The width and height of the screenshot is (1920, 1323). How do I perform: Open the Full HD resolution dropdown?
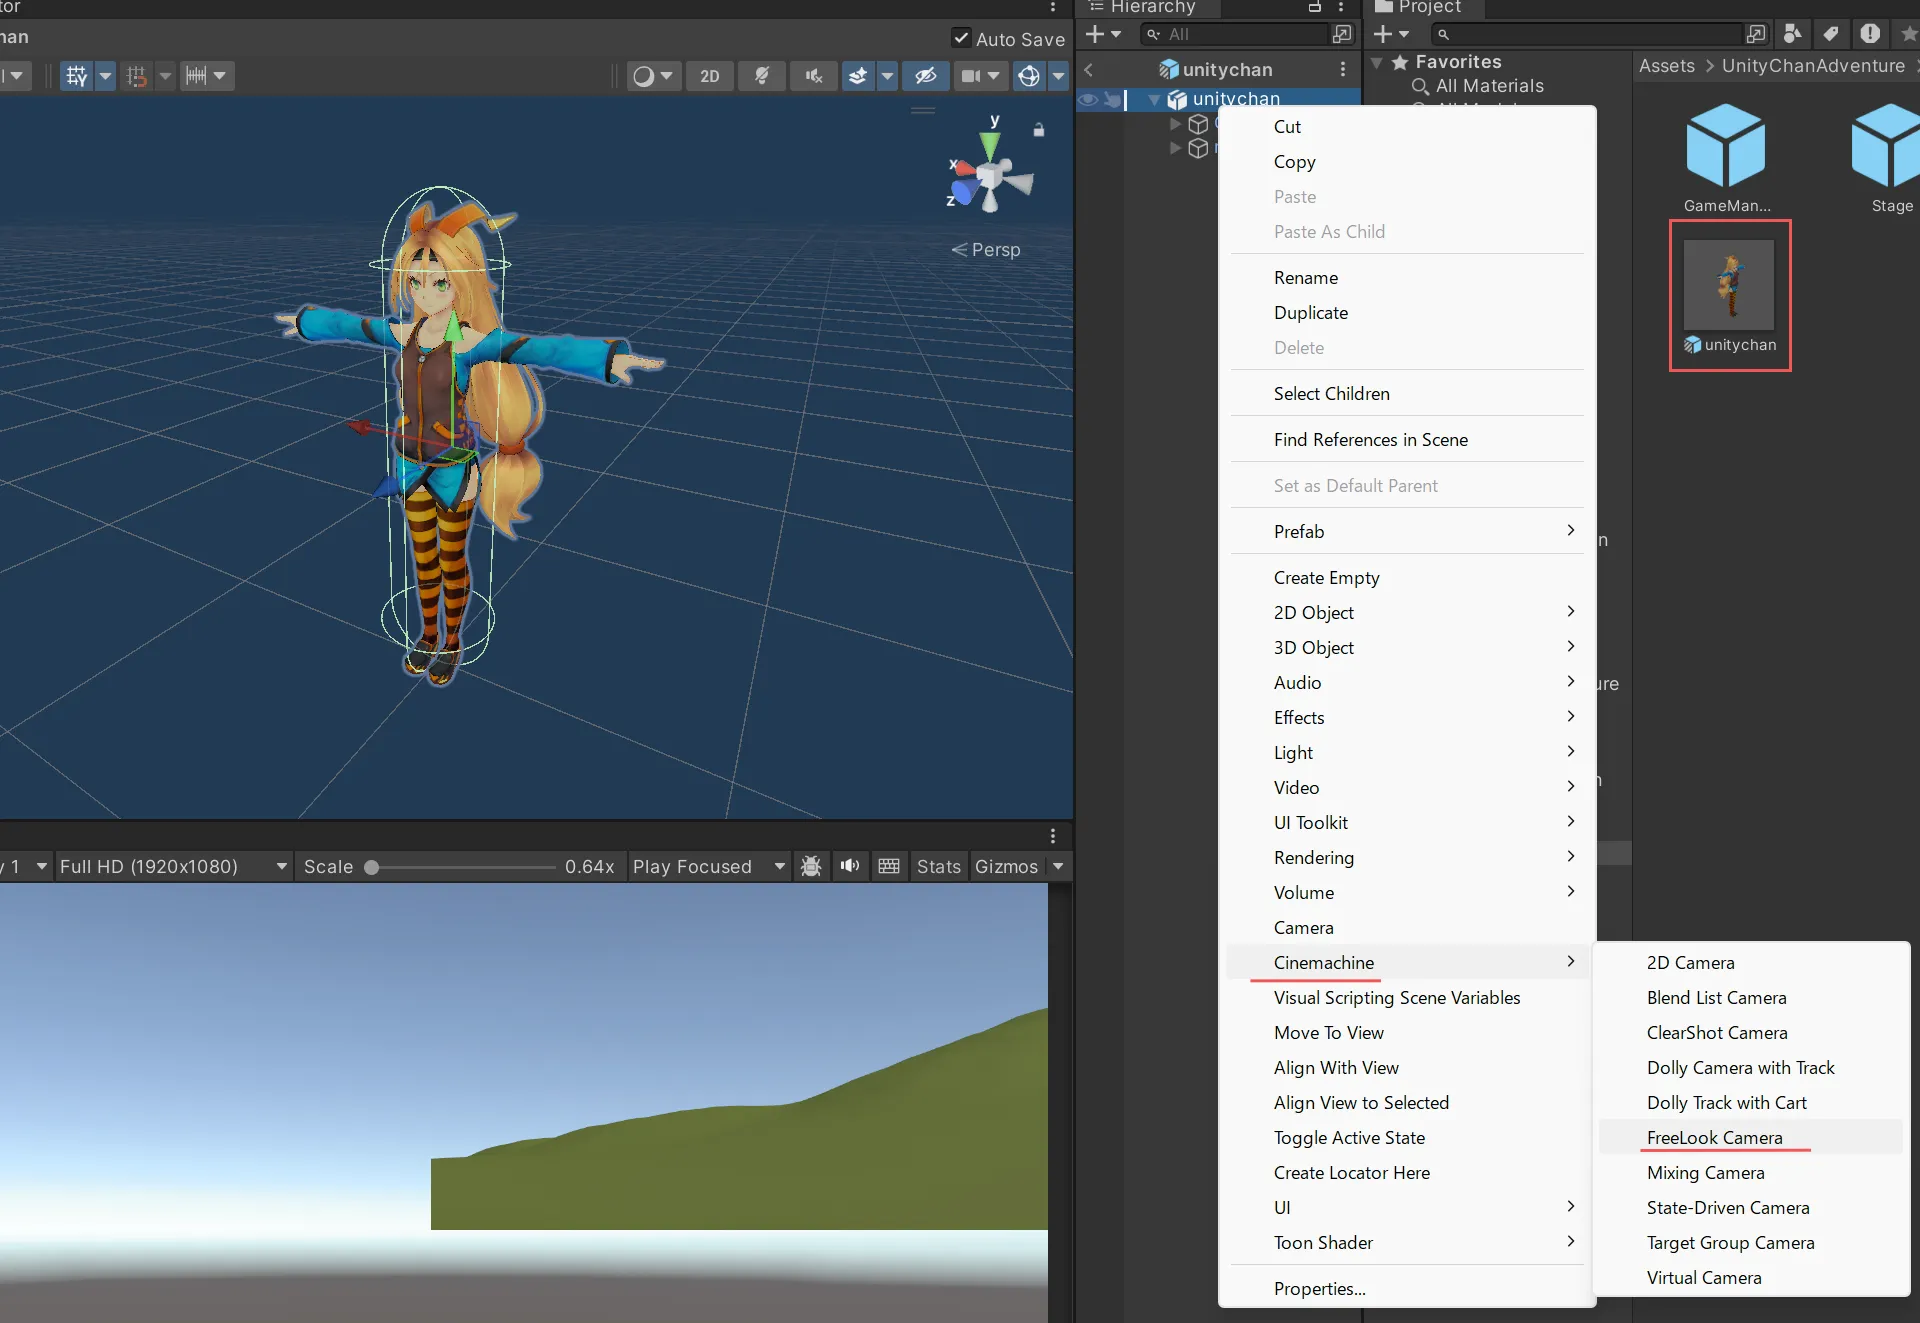[x=173, y=866]
